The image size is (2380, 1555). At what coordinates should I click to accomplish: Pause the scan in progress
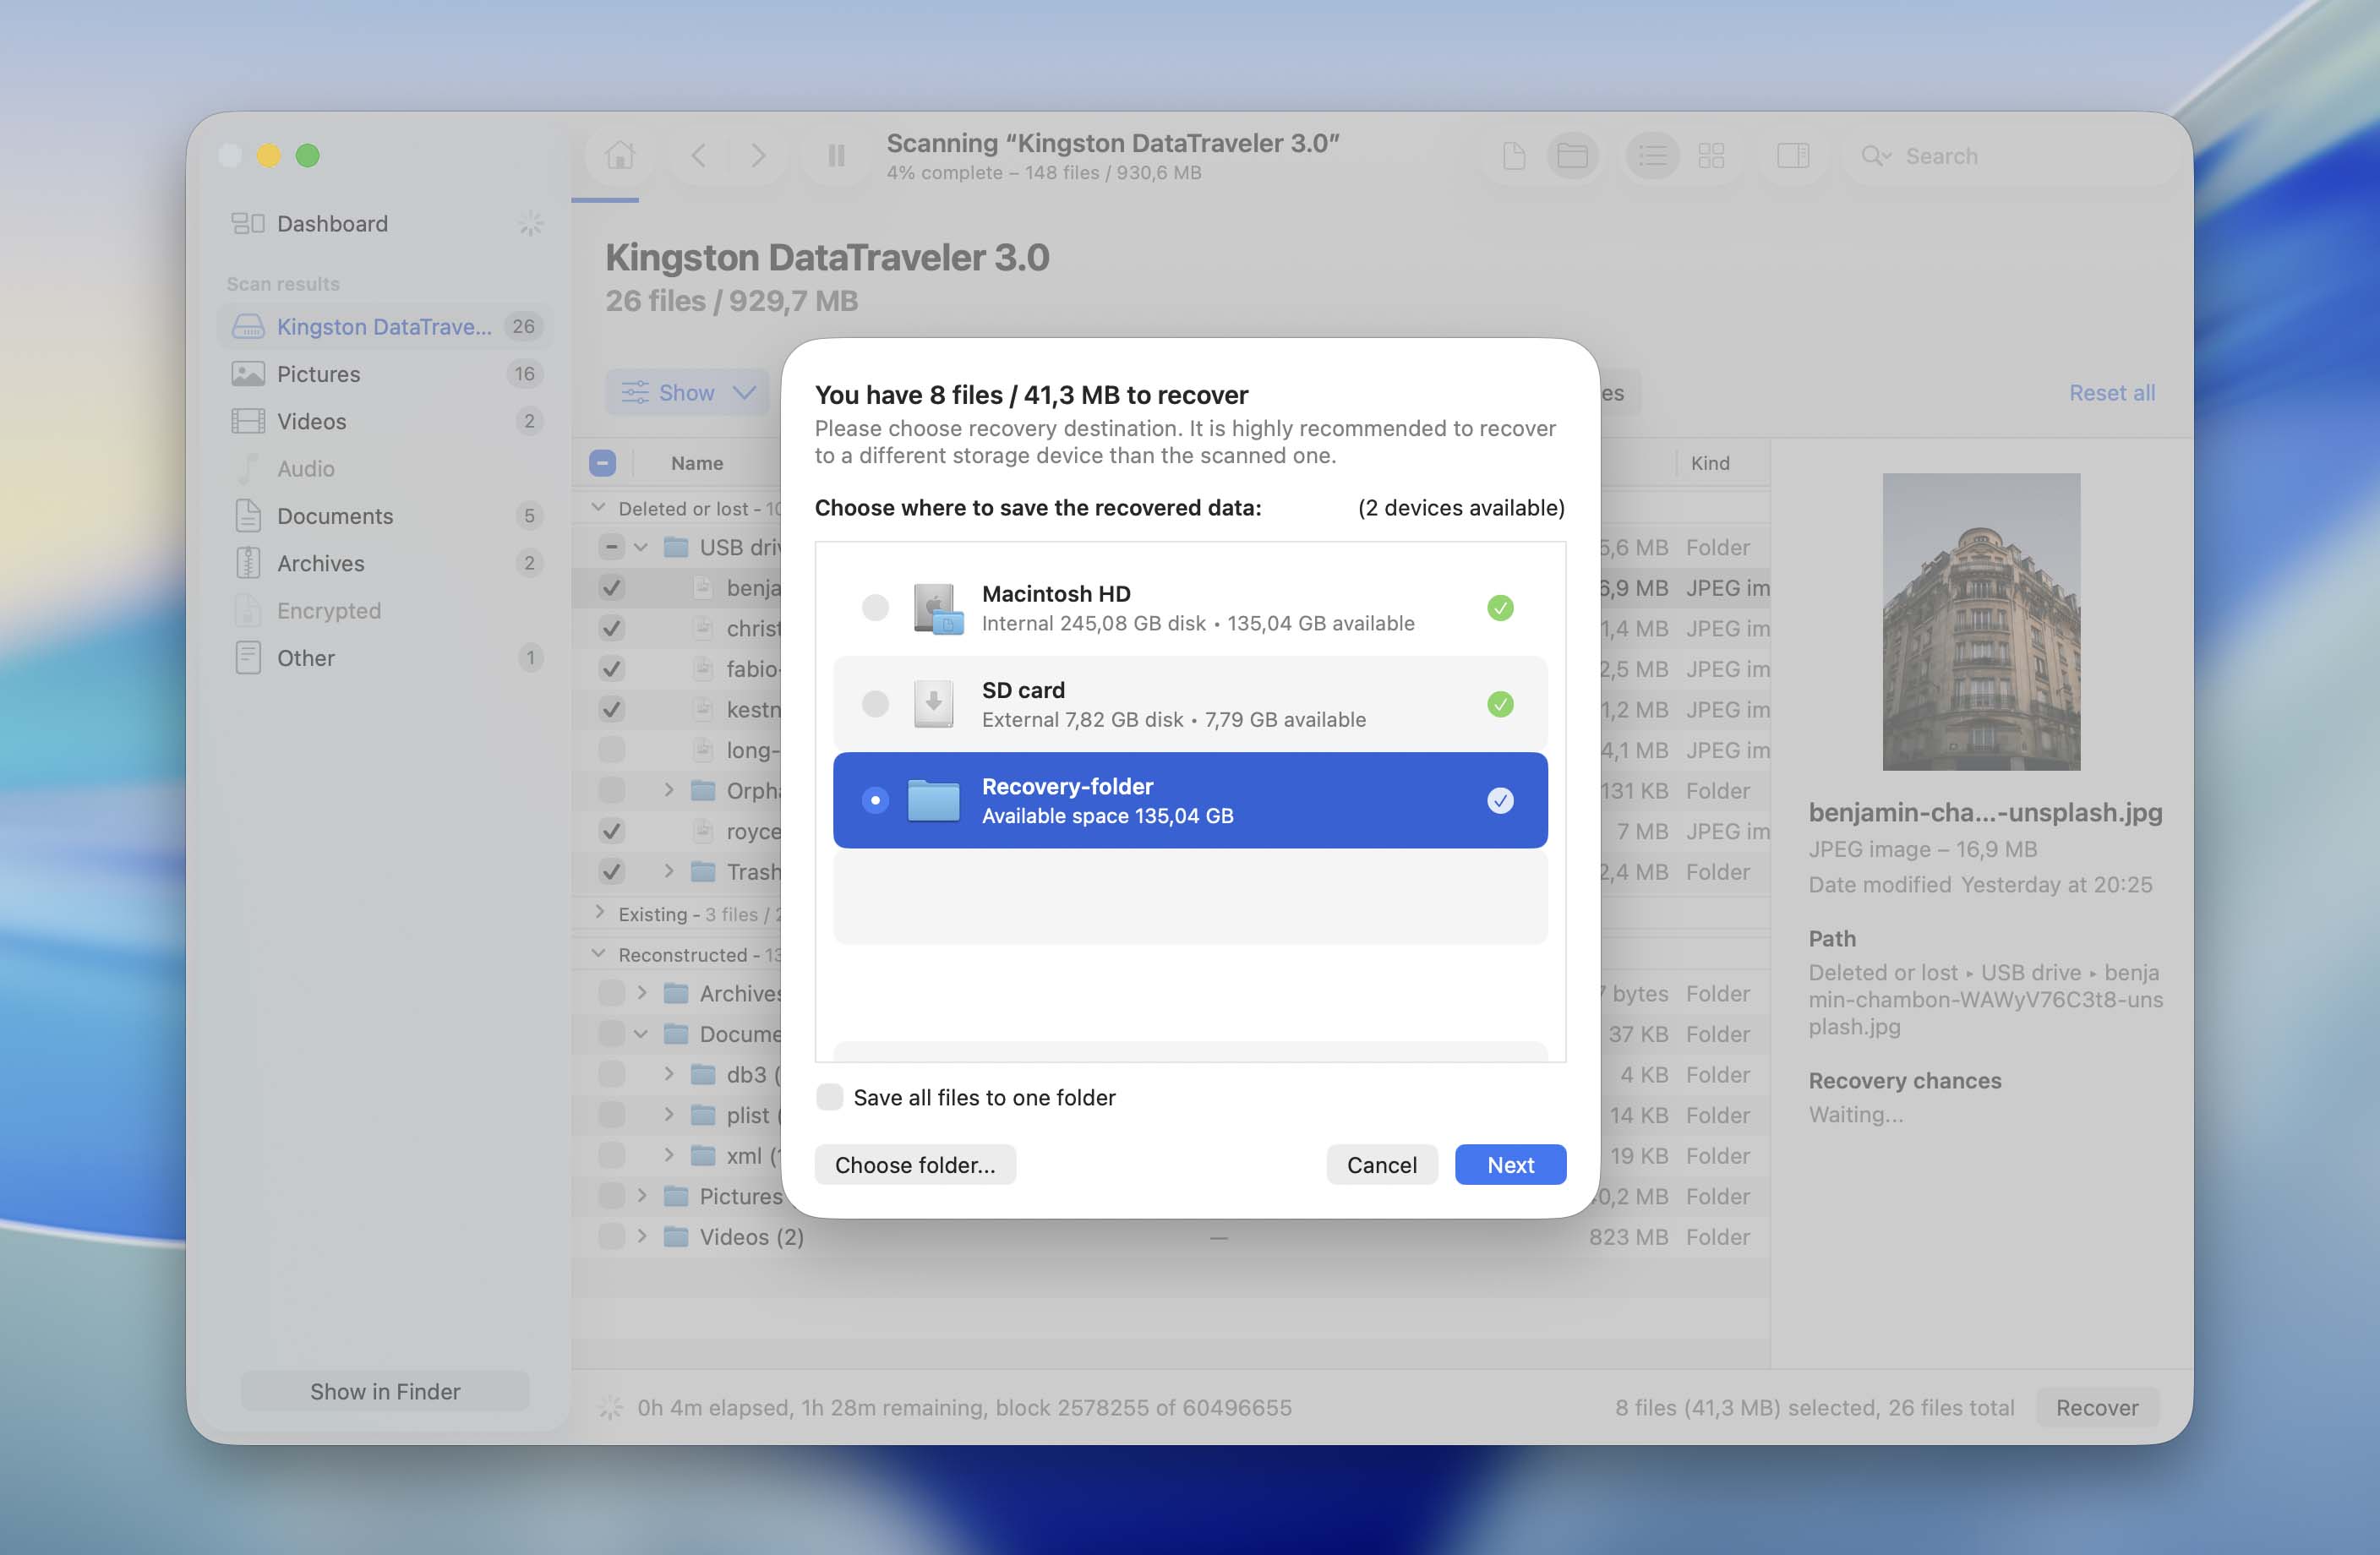(836, 155)
